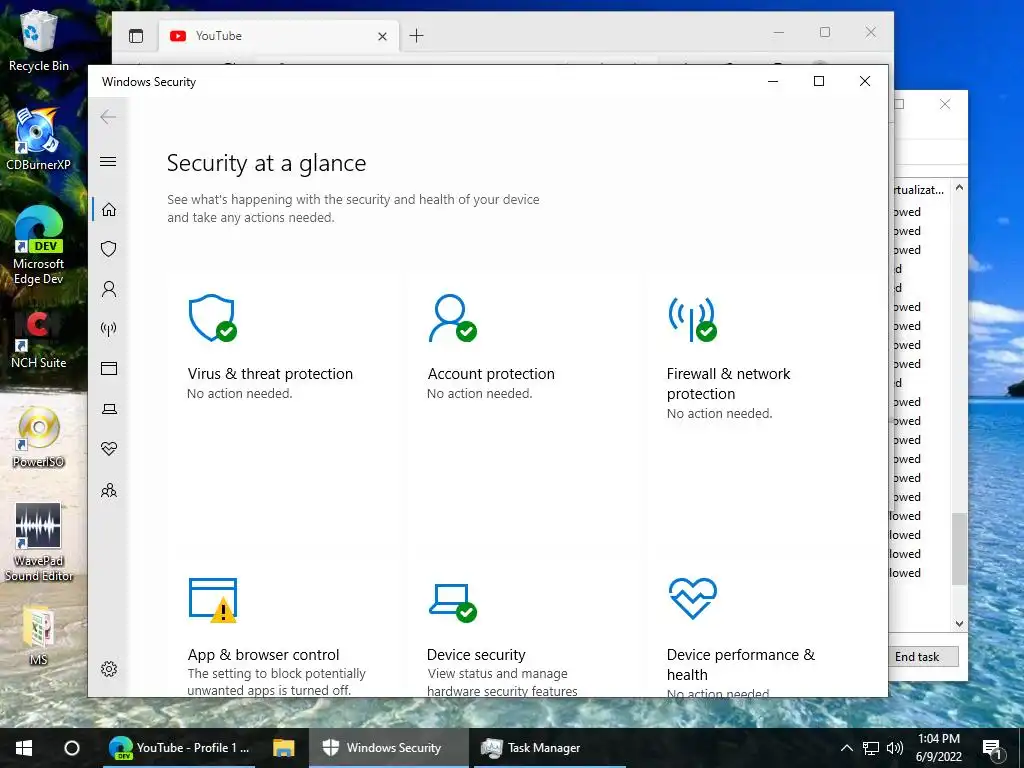Click Device performance & health heading
This screenshot has width=1024, height=768.
[741, 664]
